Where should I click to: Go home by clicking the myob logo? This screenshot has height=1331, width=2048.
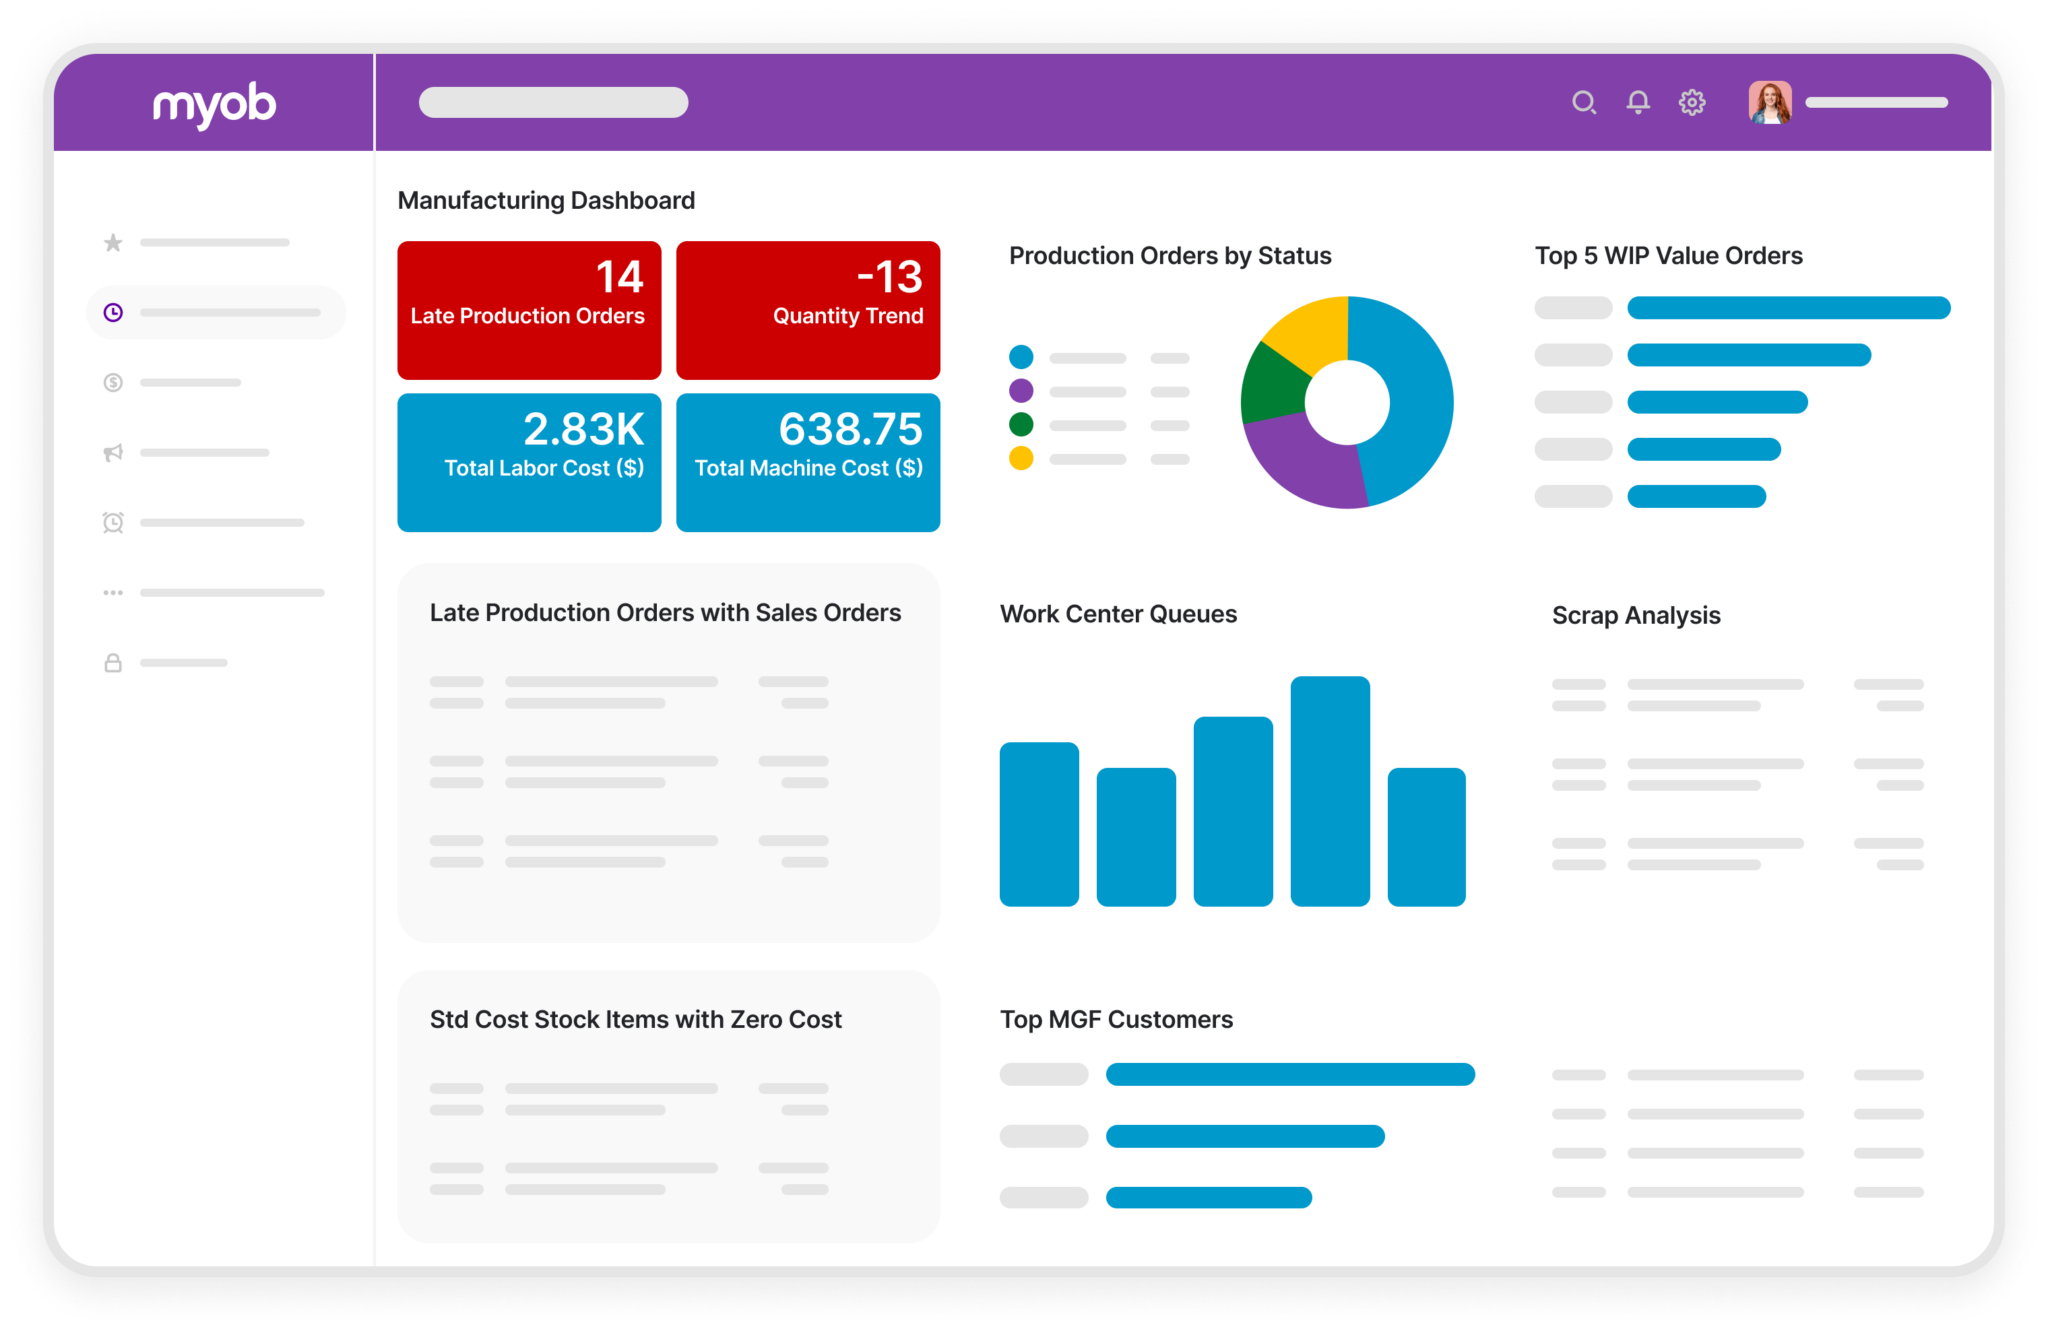click(215, 103)
